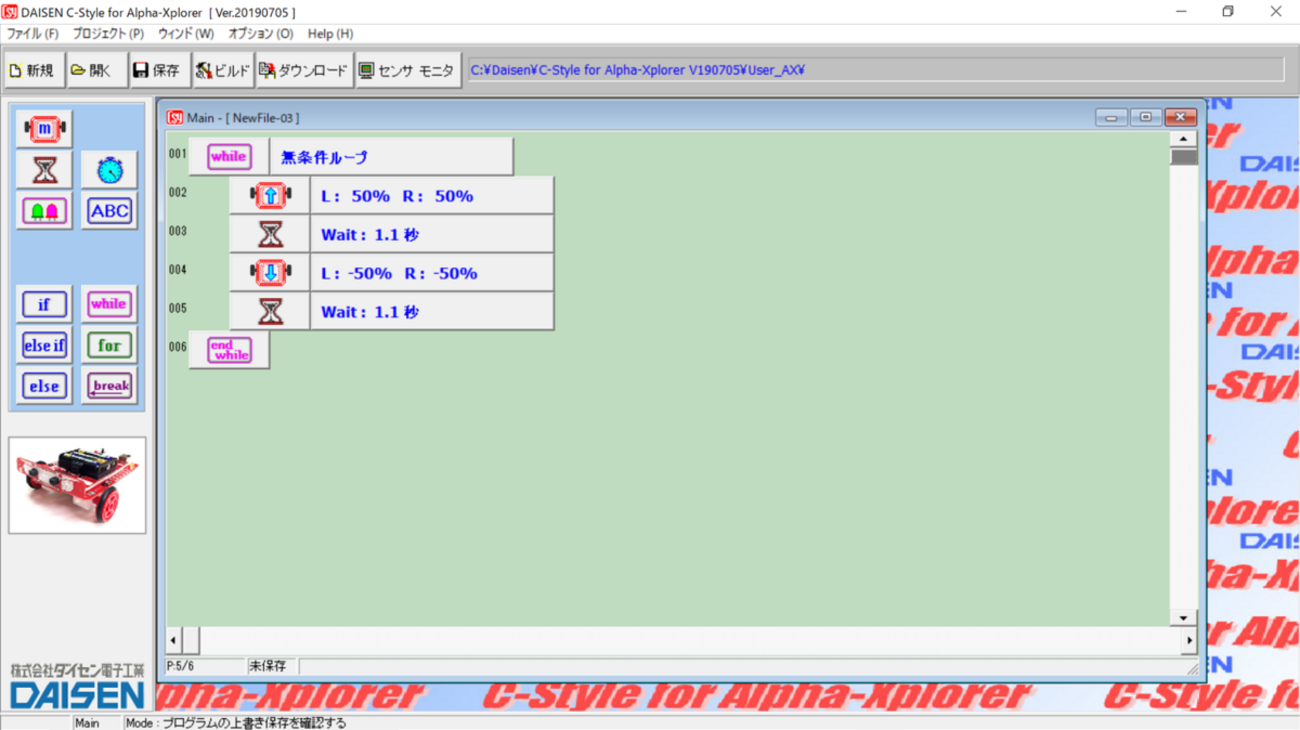Save the program with 保存
The height and width of the screenshot is (730, 1300).
click(159, 71)
